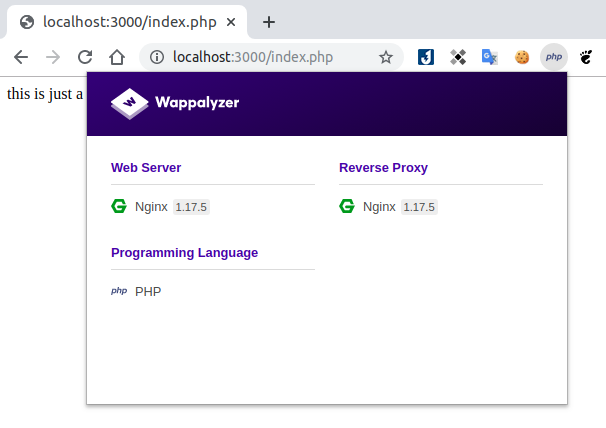Open the Web Server category link

pyautogui.click(x=146, y=167)
